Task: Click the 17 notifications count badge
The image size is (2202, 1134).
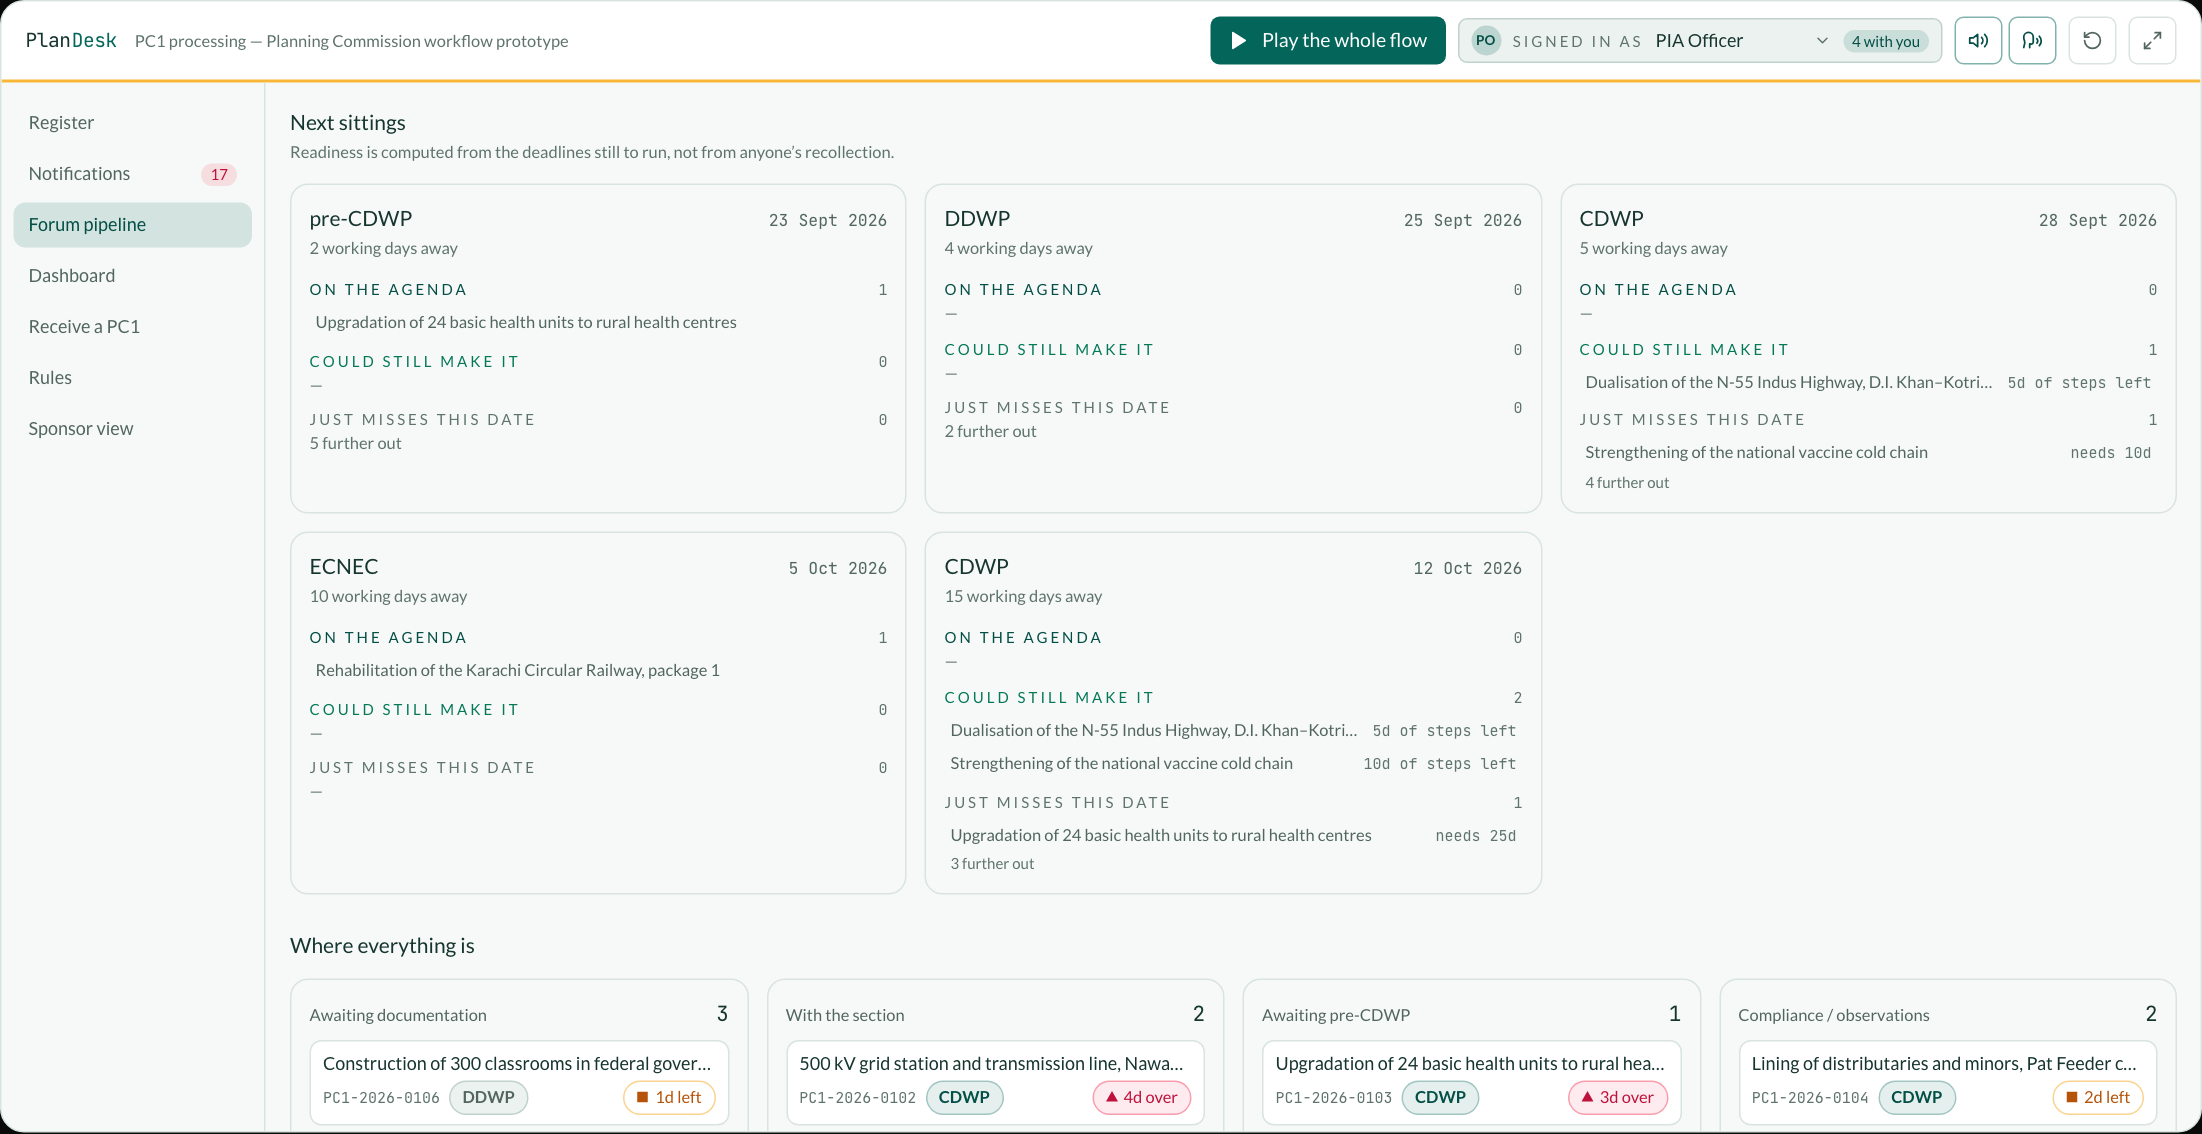Action: coord(219,175)
